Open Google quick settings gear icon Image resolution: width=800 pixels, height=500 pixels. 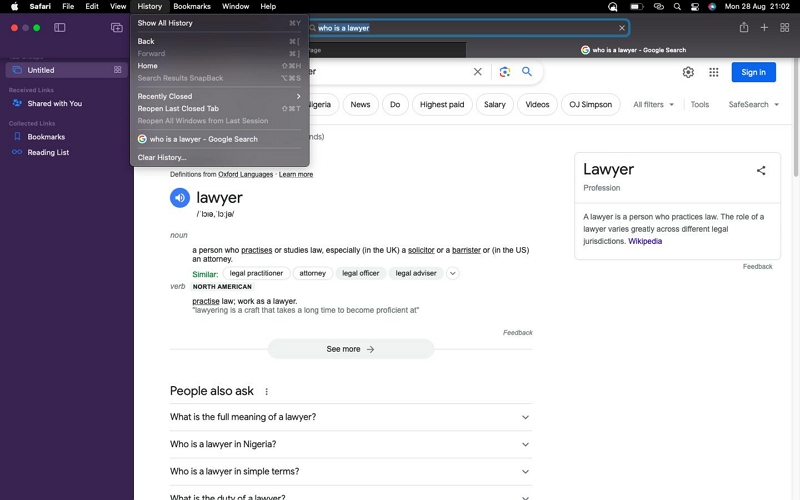[688, 72]
